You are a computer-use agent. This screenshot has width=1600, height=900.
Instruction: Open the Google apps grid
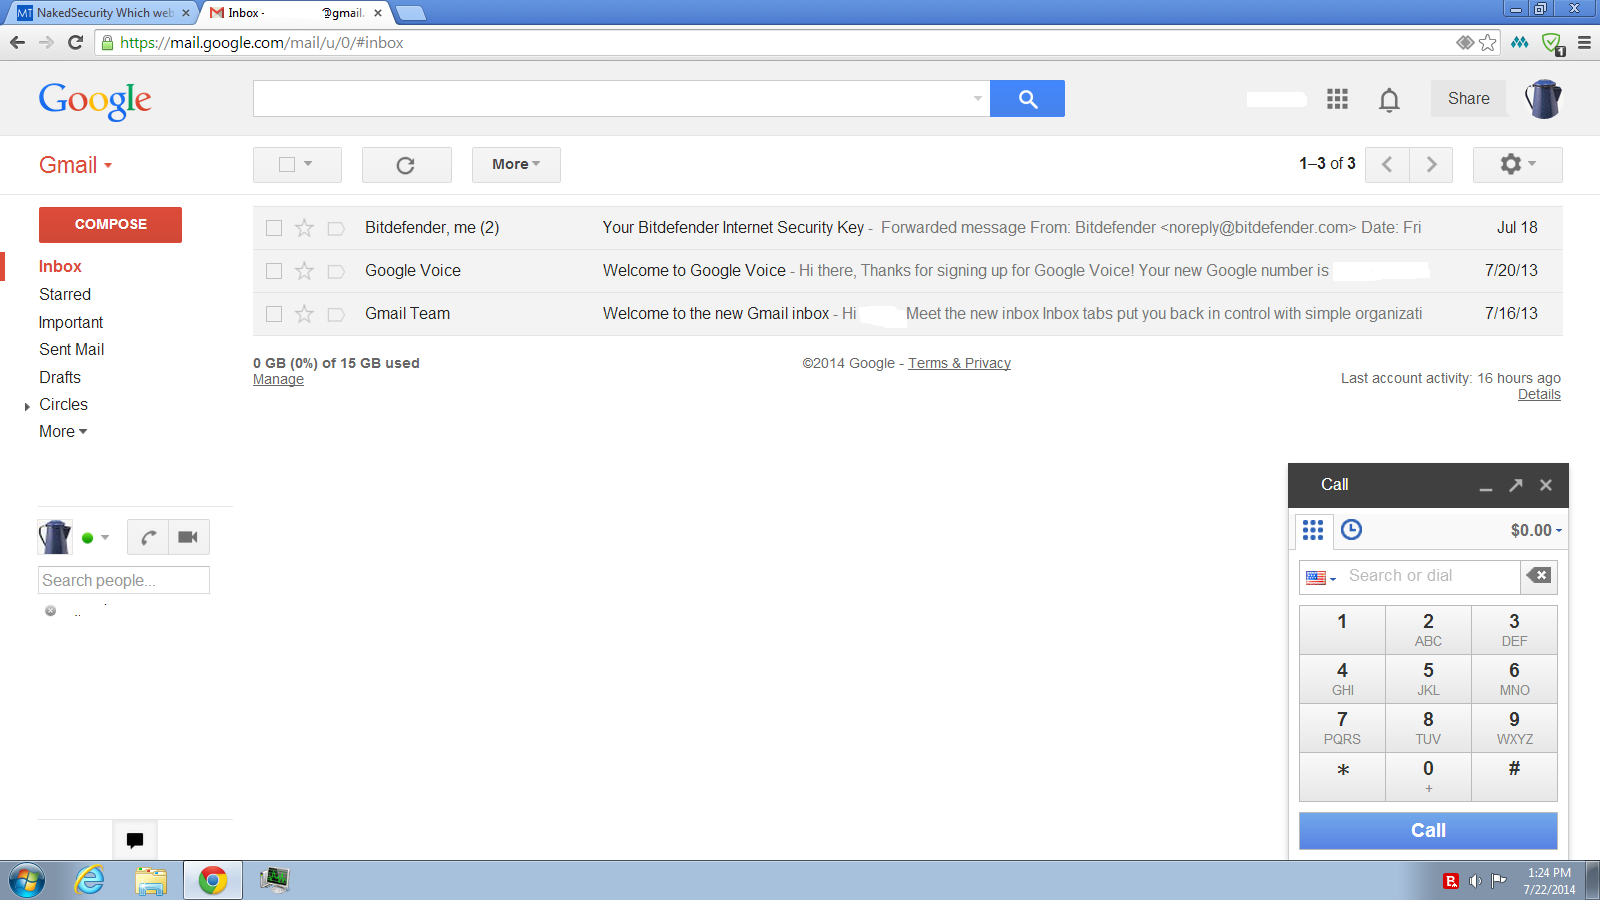click(1337, 99)
